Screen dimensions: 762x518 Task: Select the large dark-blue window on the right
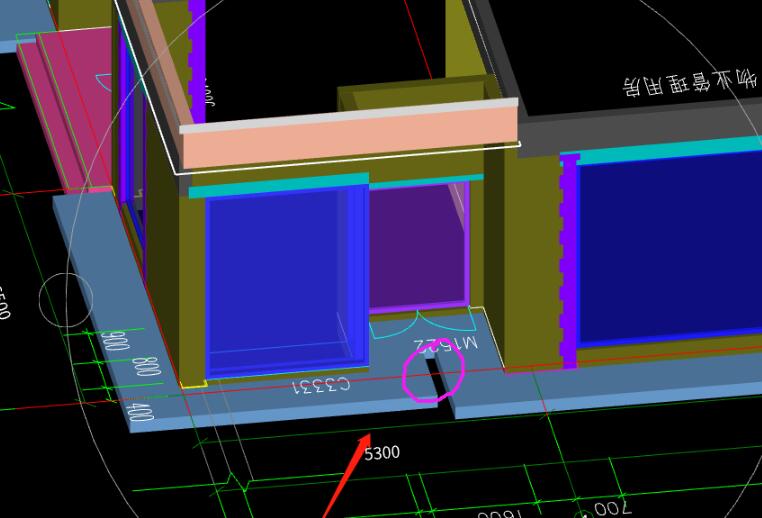(x=670, y=248)
